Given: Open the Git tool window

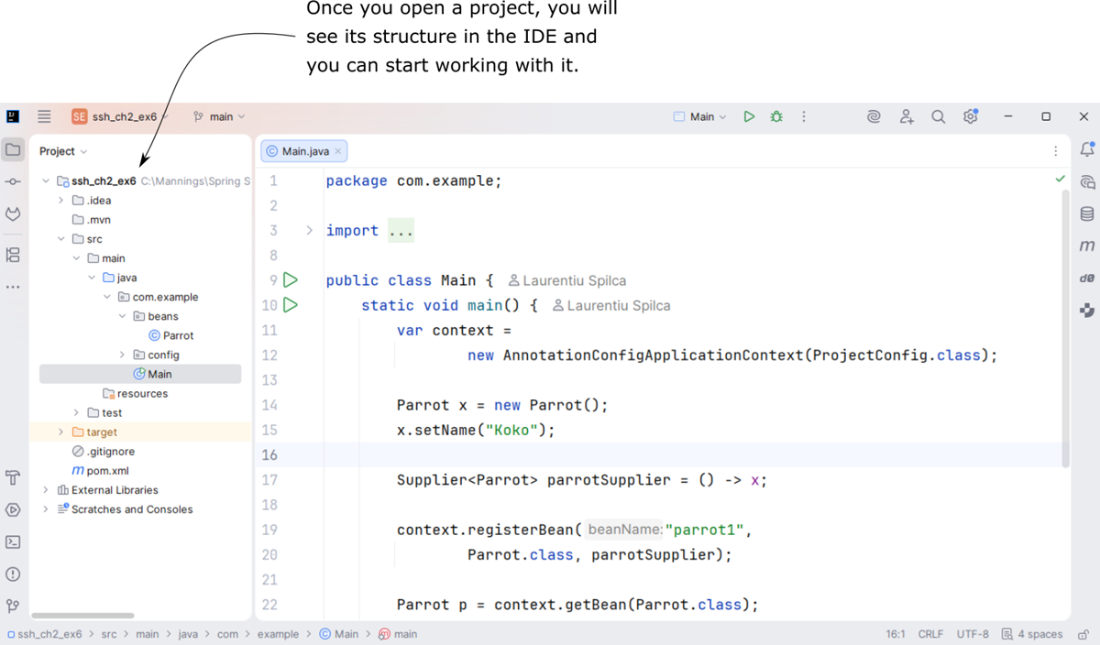Looking at the screenshot, I should (13, 606).
